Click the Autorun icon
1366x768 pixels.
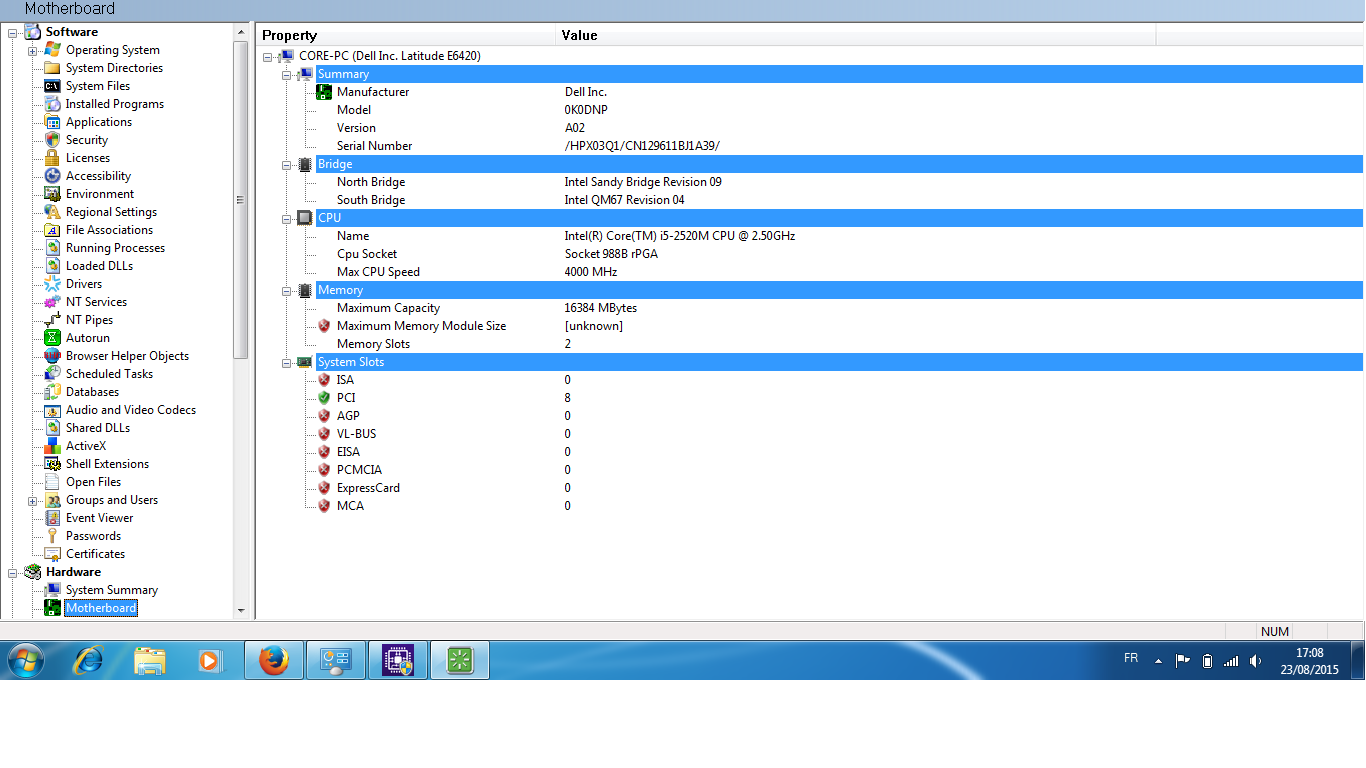[x=52, y=338]
